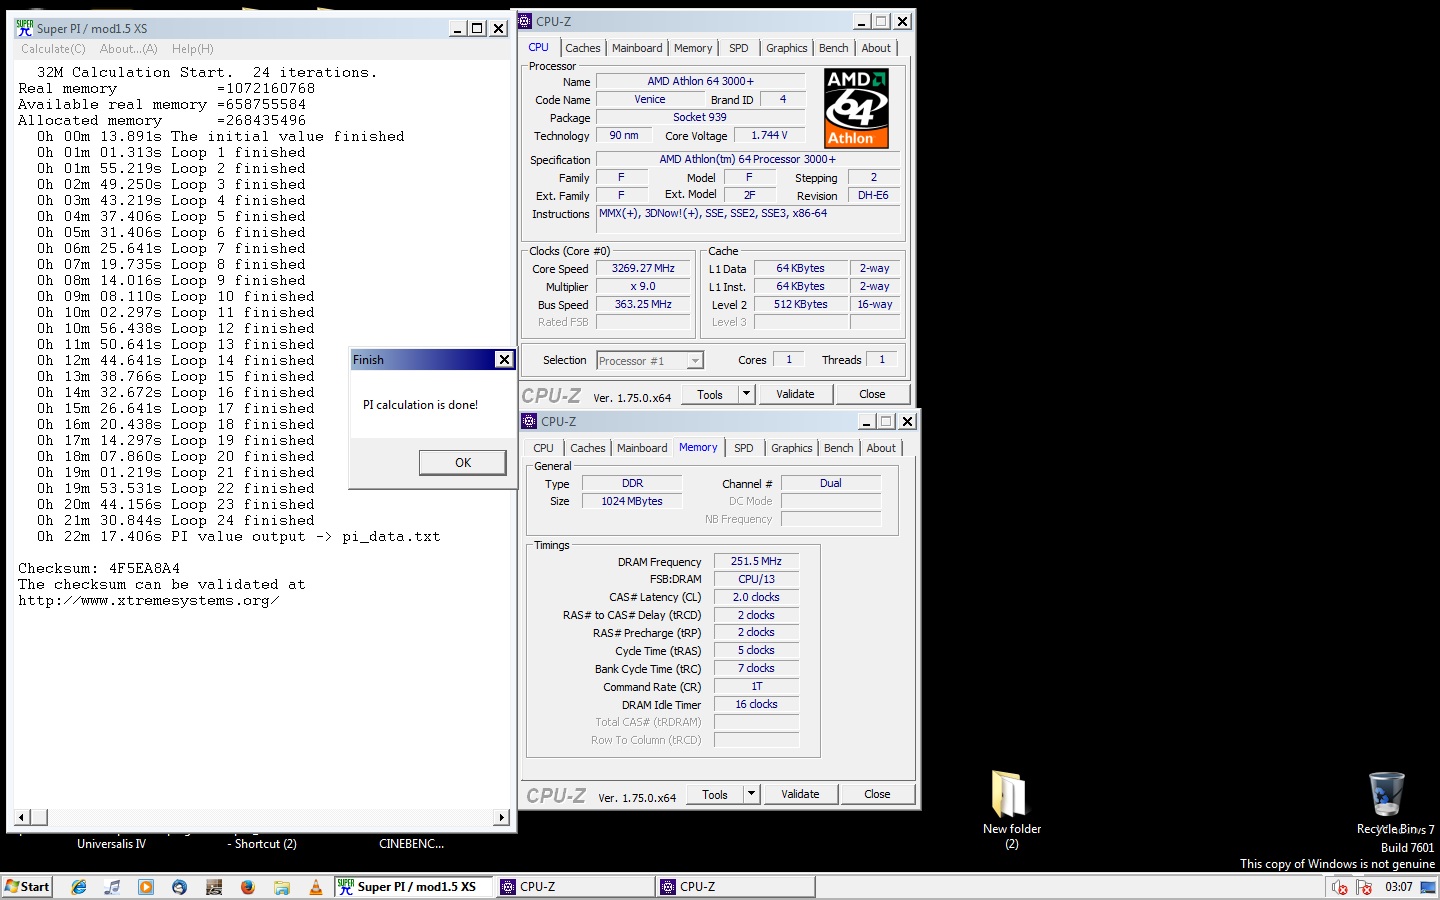Click the DRAM Frequency value 251.5 MHz
This screenshot has height=900, width=1440.
click(x=756, y=561)
